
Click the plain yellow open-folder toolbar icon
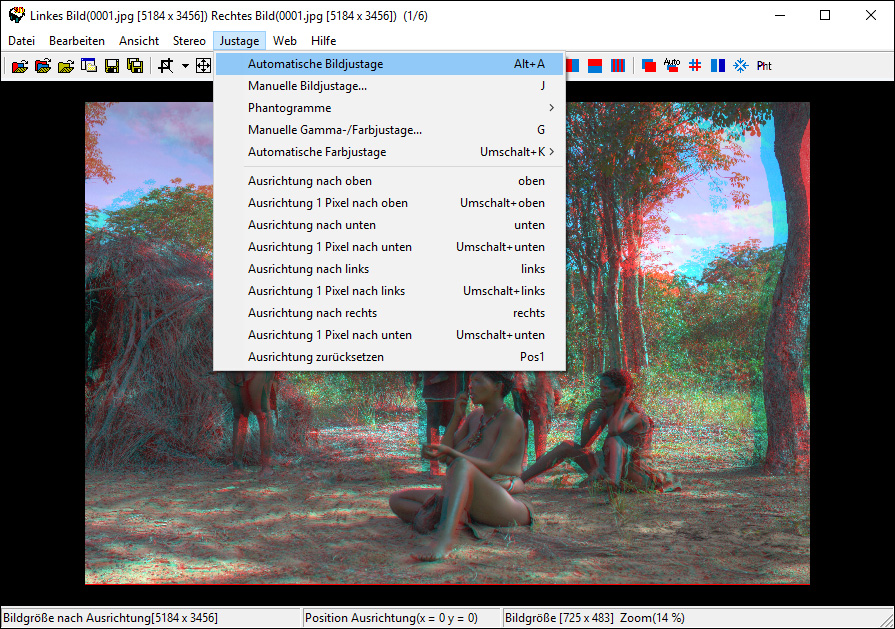[66, 66]
